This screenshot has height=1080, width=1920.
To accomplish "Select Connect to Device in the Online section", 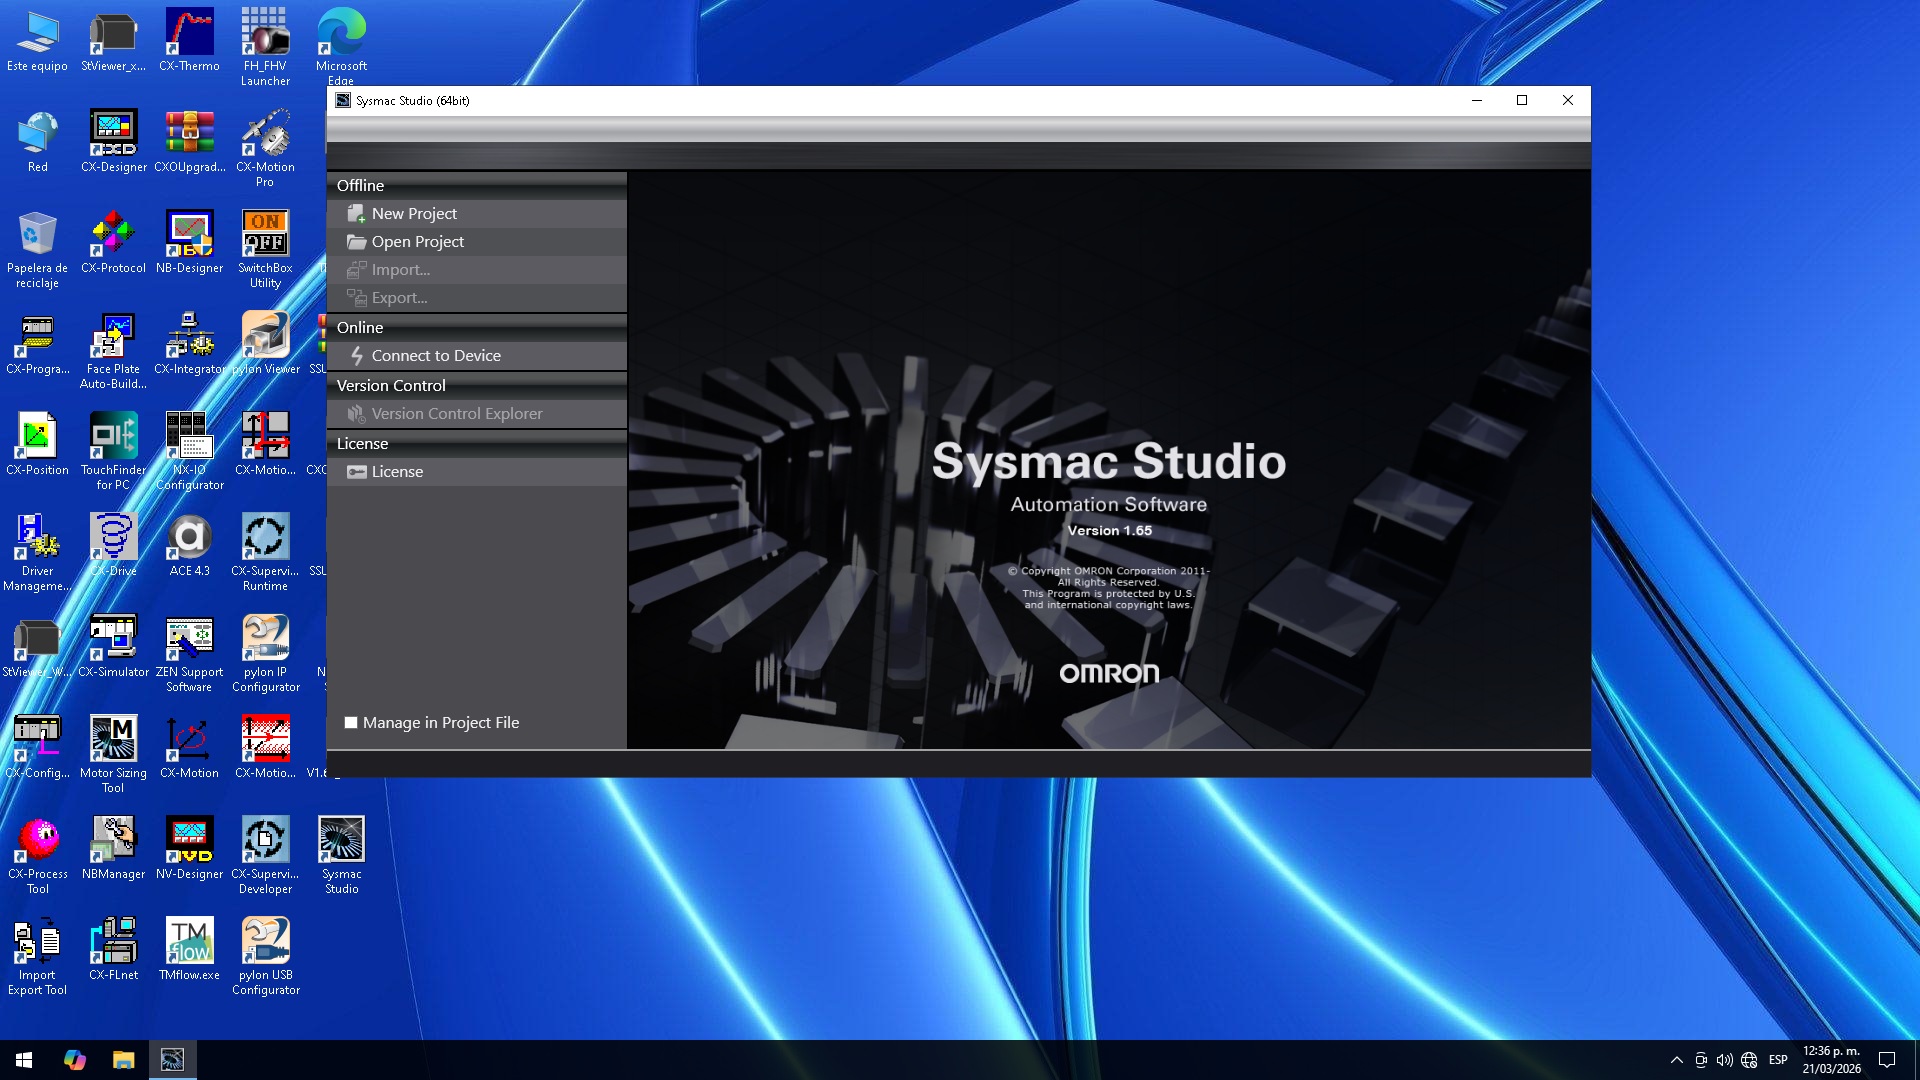I will coord(435,355).
